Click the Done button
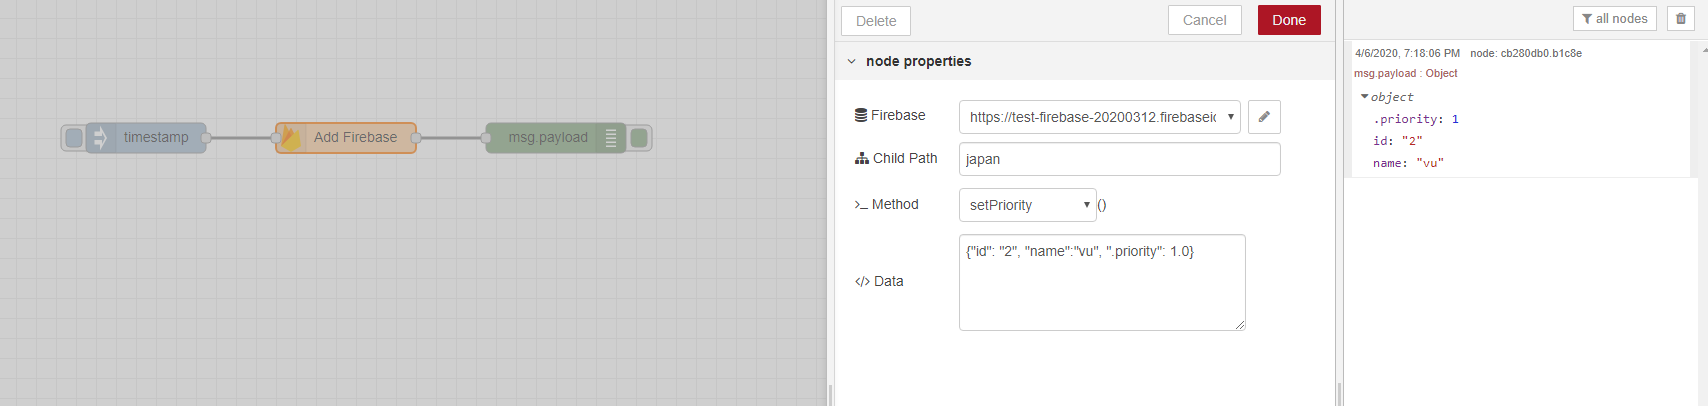The image size is (1708, 406). (x=1289, y=20)
